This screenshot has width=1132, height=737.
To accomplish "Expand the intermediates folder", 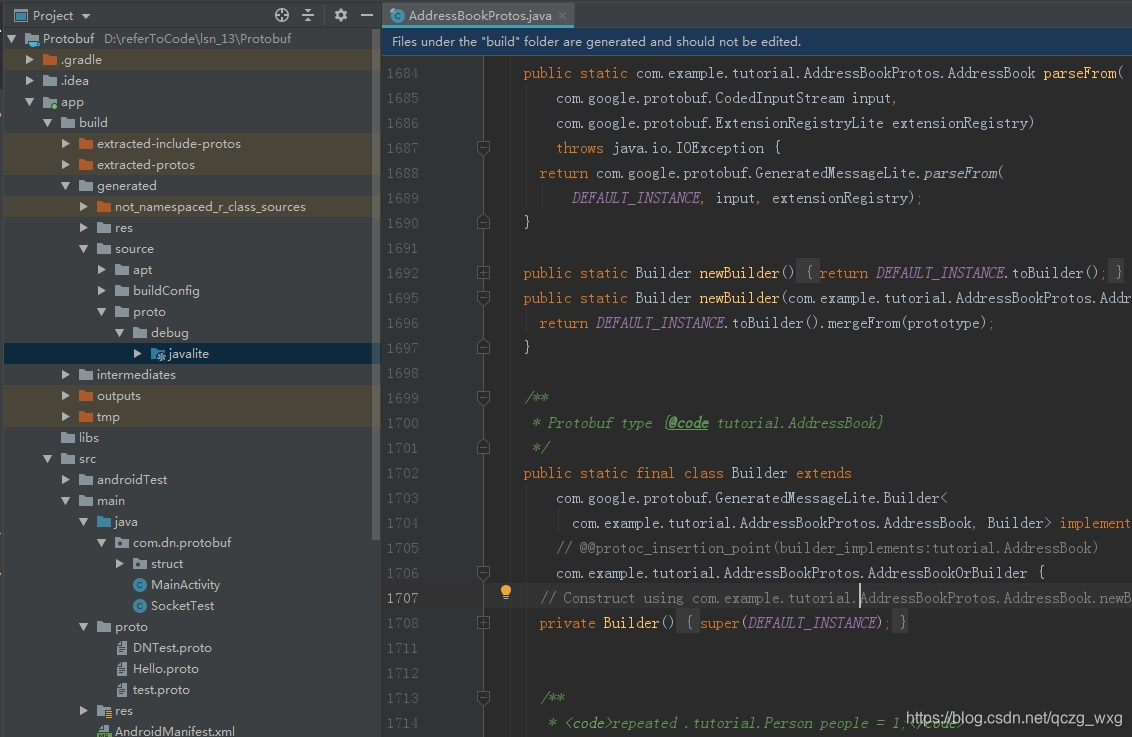I will 66,375.
